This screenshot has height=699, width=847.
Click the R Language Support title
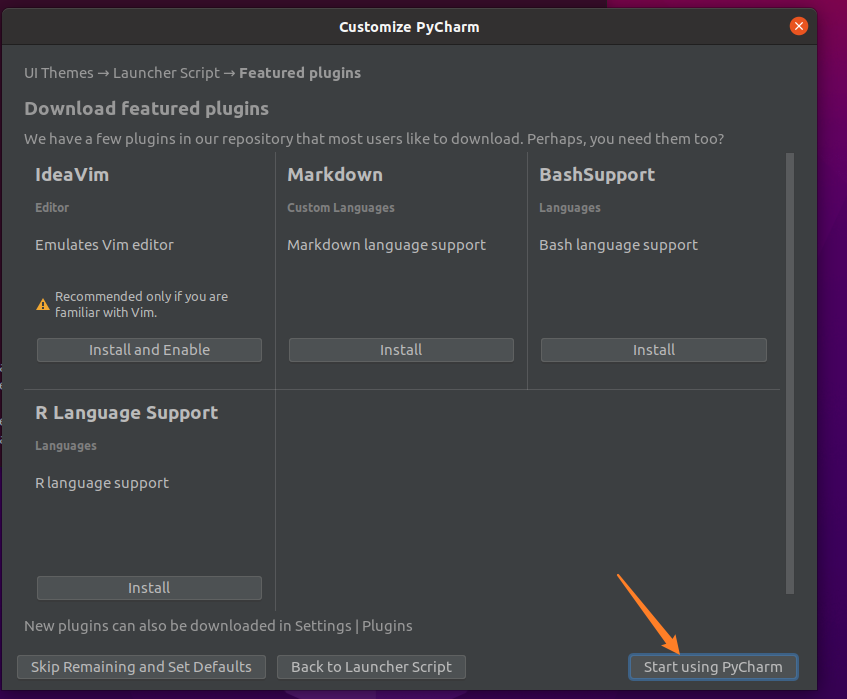coord(127,413)
